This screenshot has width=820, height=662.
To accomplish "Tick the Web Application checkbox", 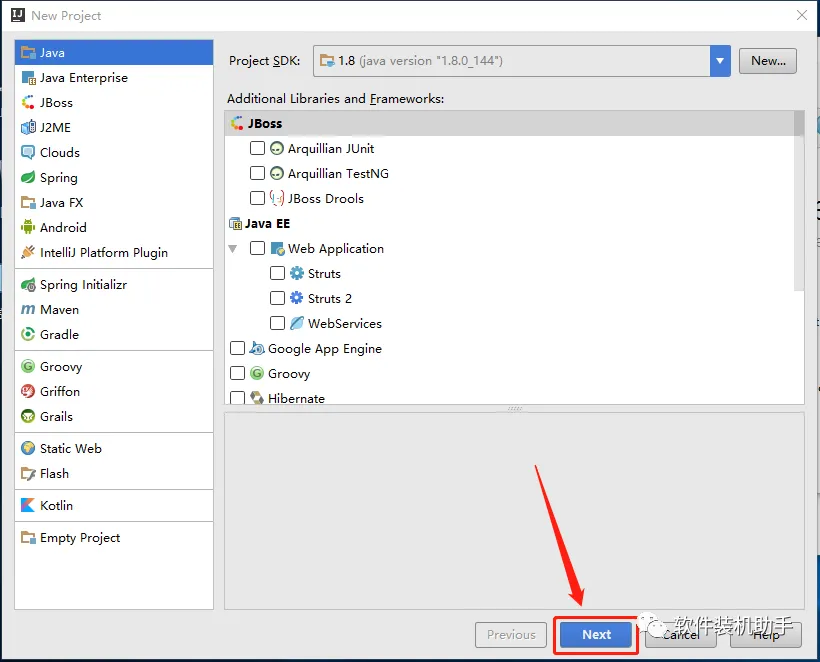I will (x=257, y=248).
